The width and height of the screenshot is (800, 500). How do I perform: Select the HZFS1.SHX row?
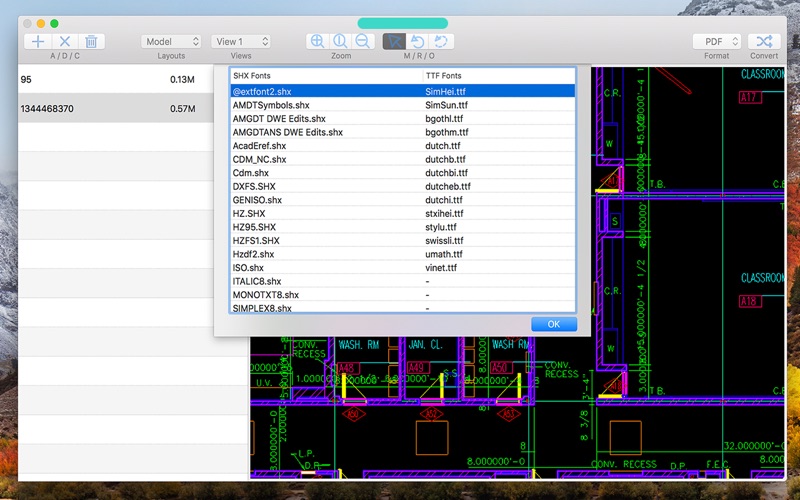[x=403, y=240]
